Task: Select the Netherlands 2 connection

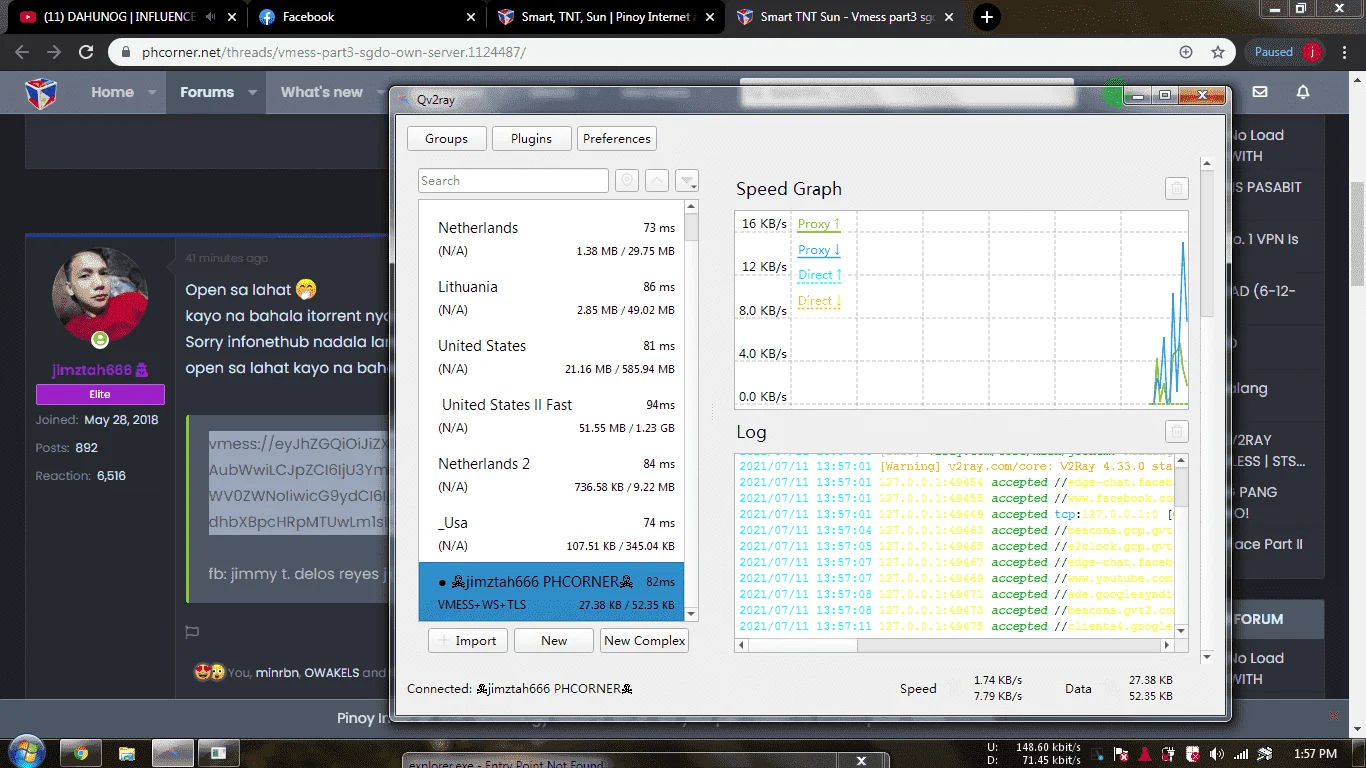Action: [551, 474]
